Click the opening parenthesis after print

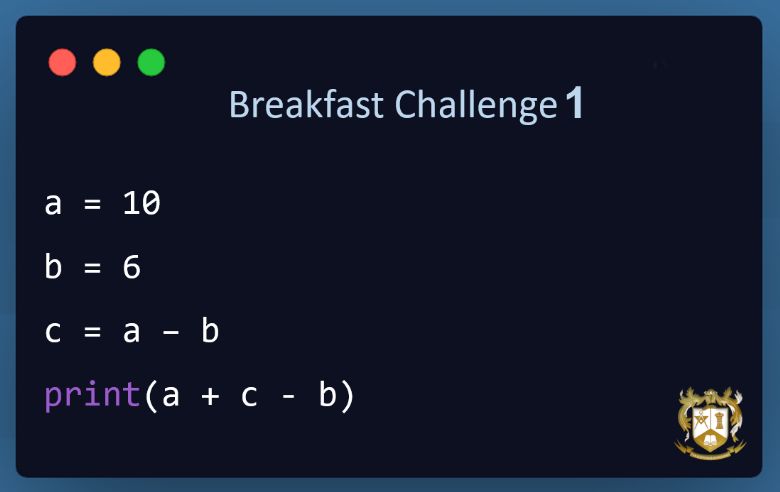tap(151, 396)
